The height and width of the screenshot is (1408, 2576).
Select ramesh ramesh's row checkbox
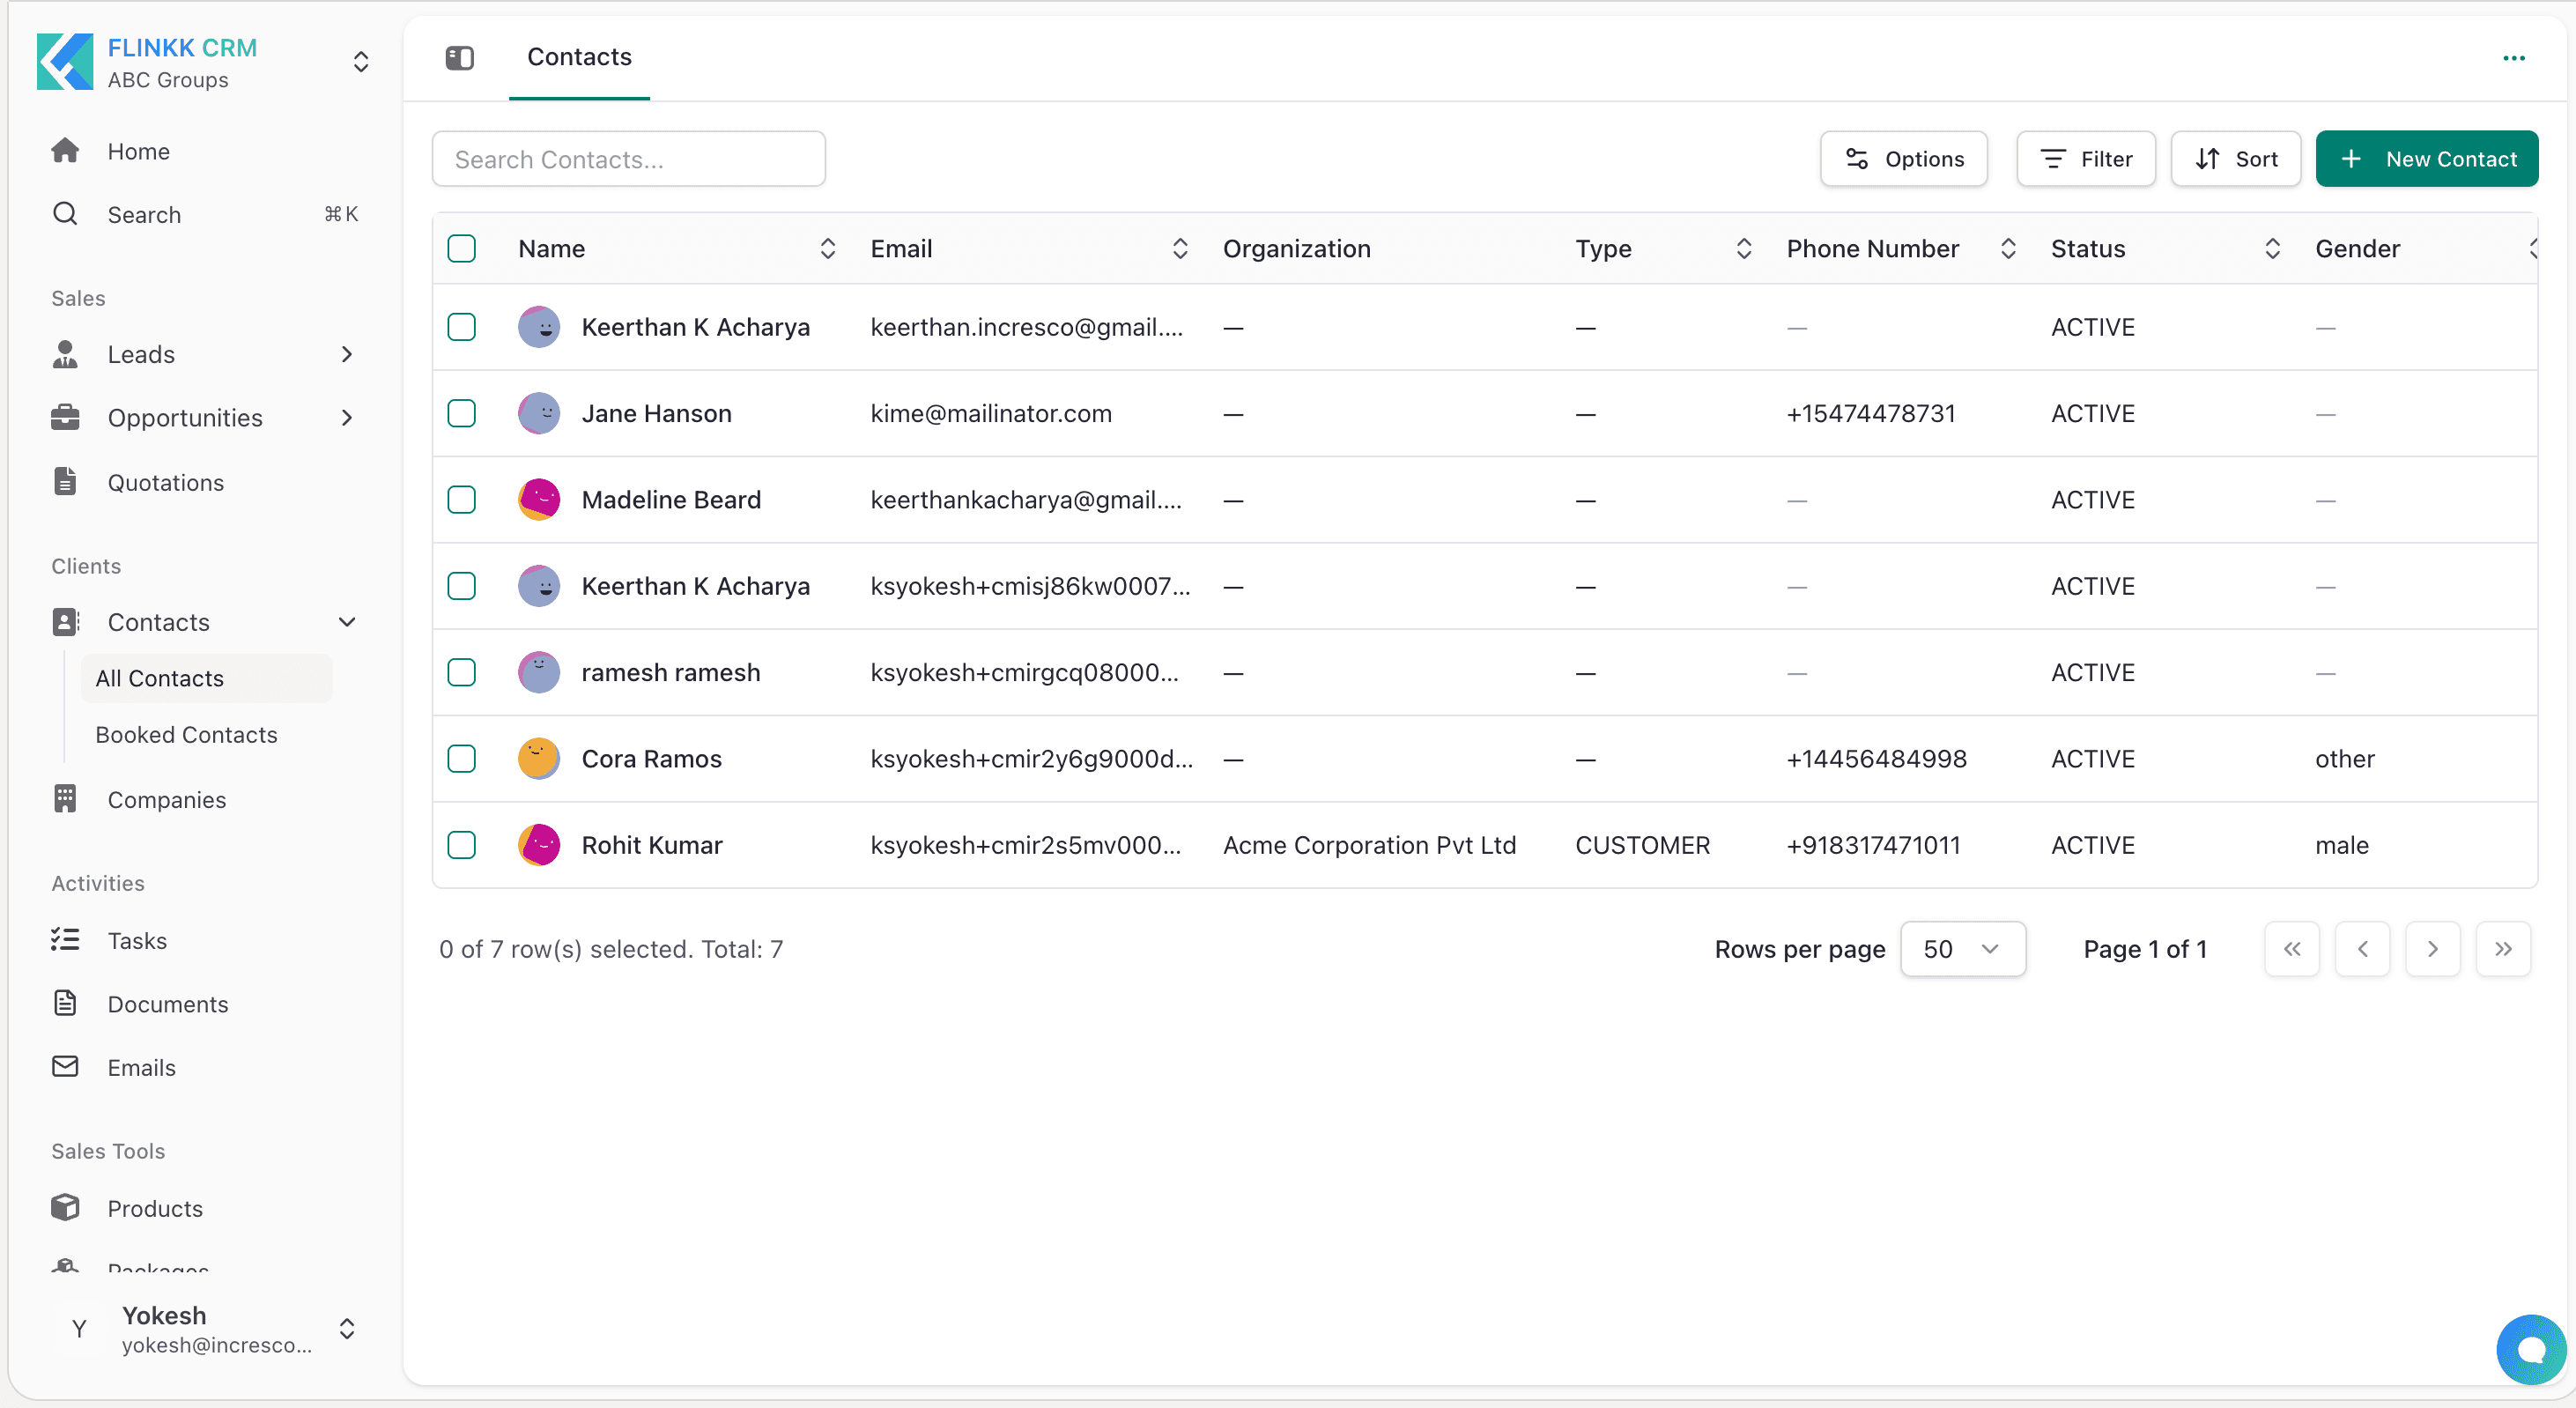tap(462, 672)
